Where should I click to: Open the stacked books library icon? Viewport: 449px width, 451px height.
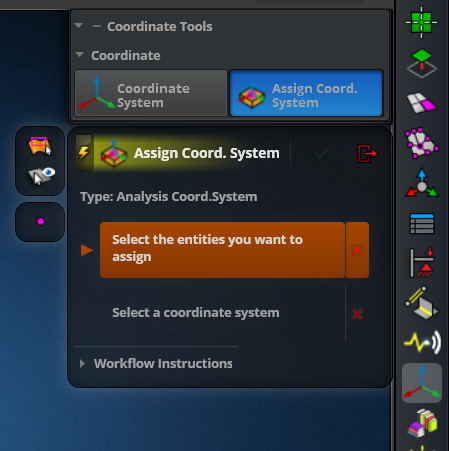[x=422, y=423]
